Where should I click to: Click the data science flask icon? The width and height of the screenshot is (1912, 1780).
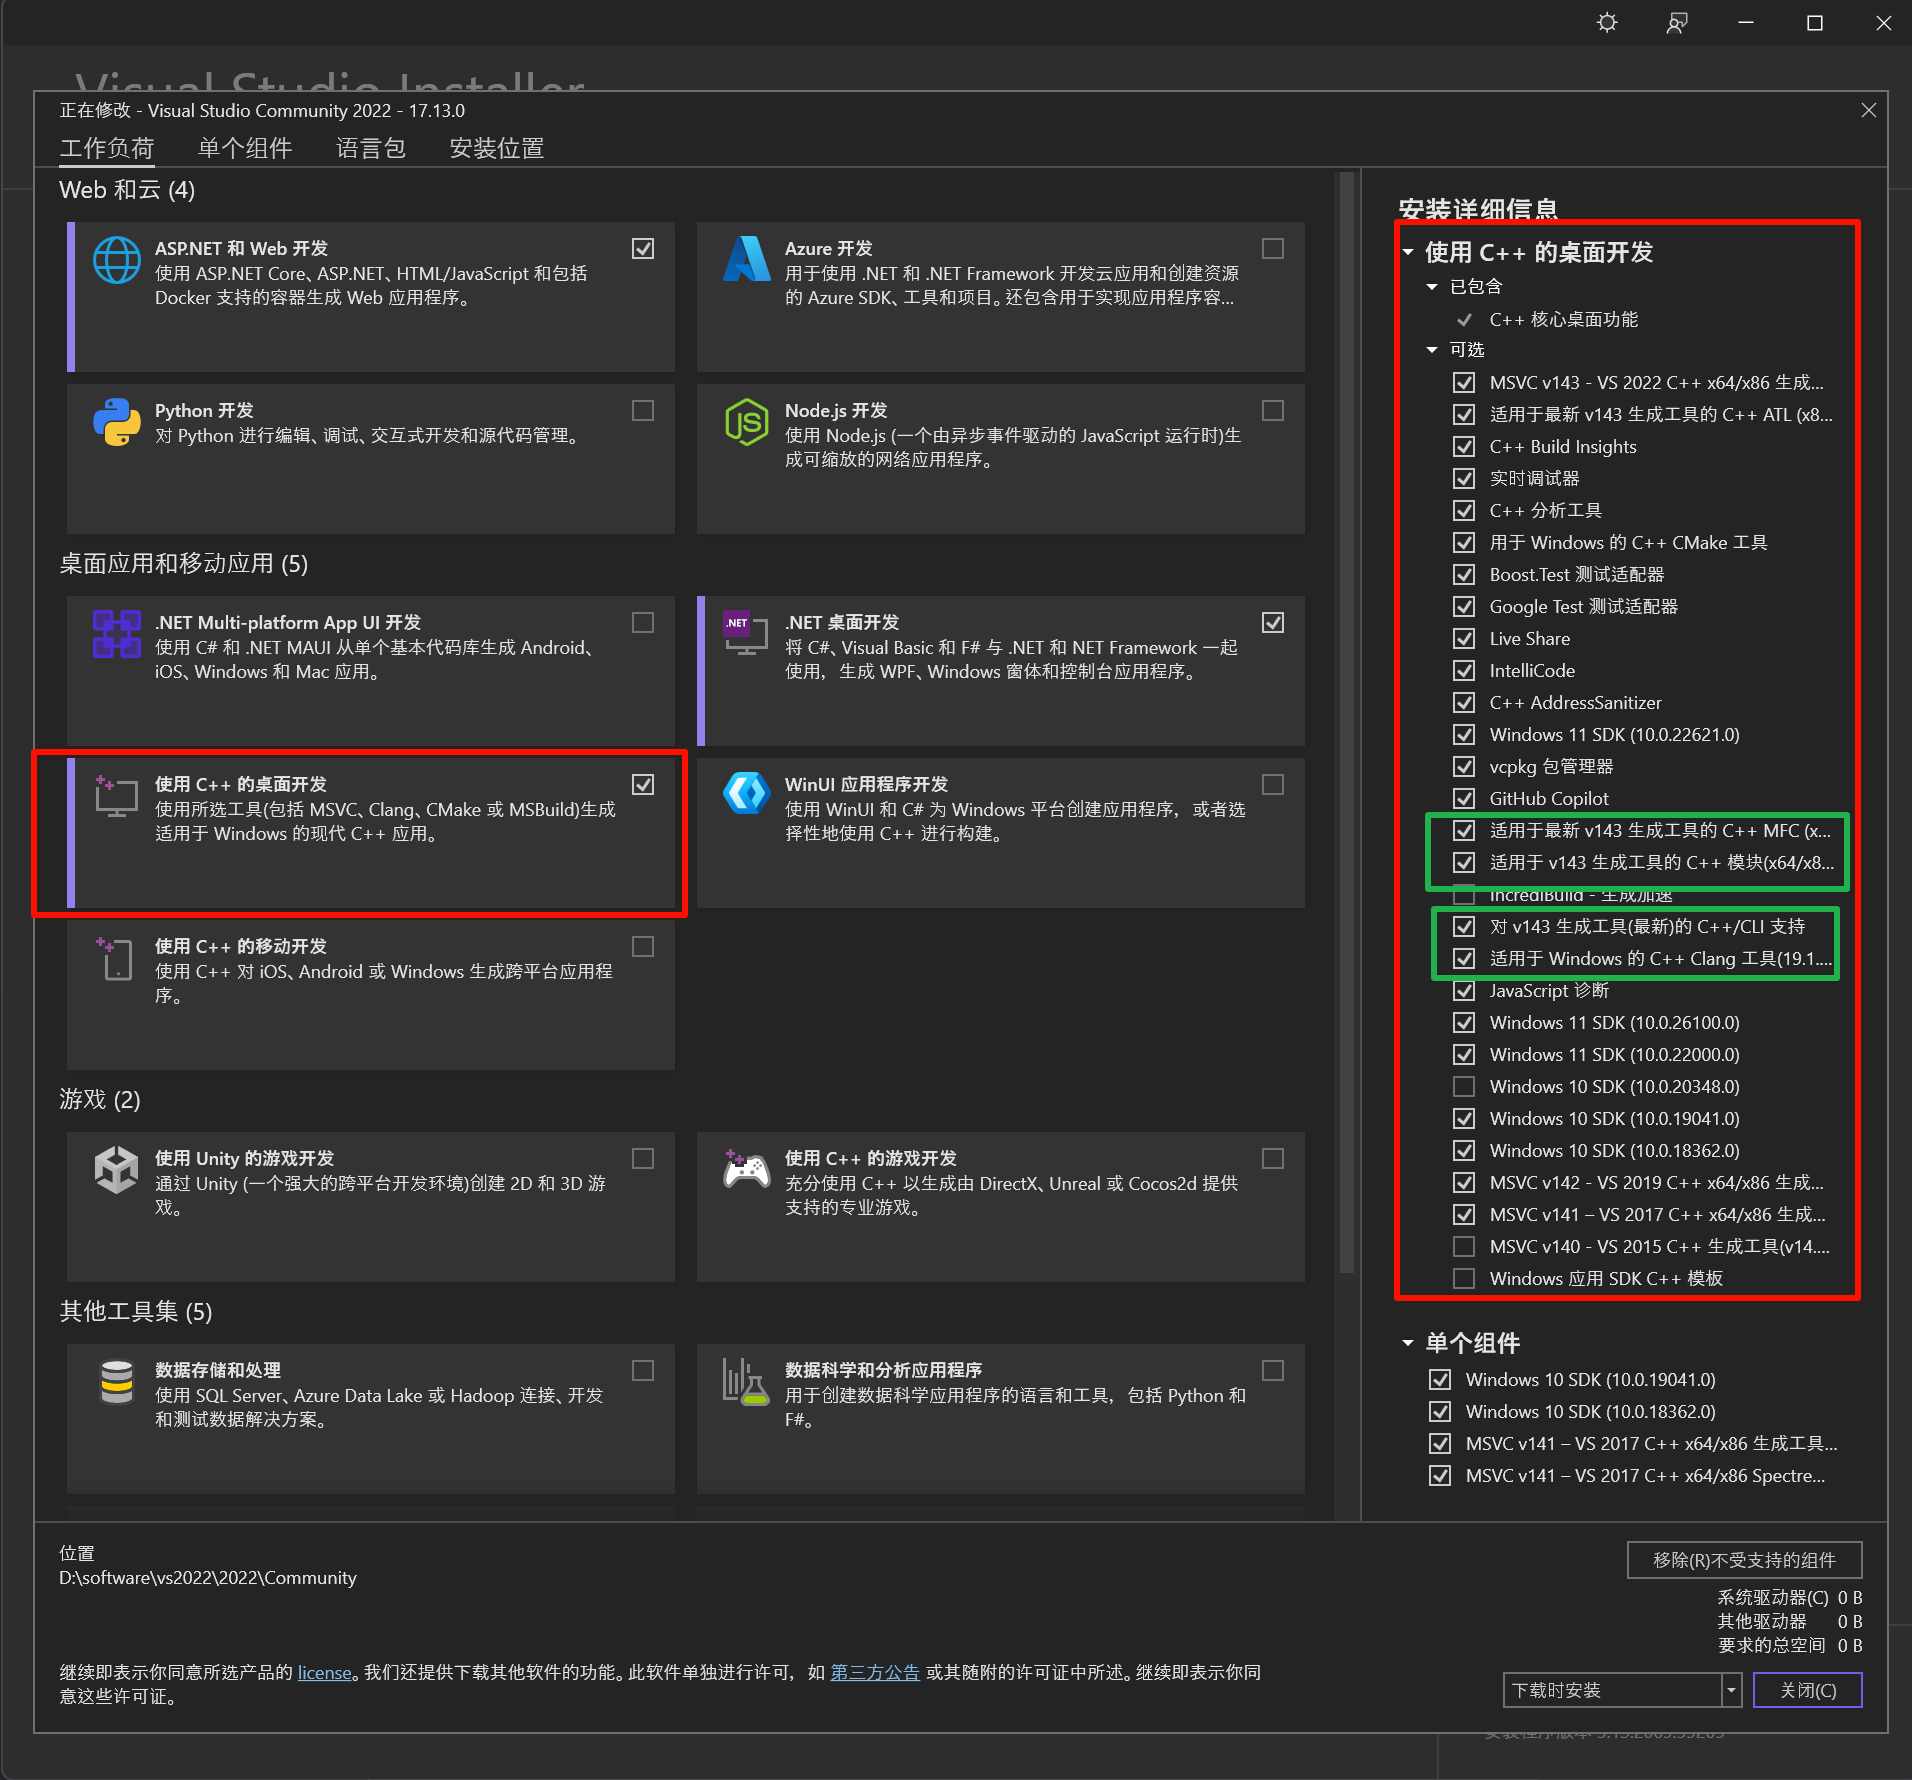coord(747,1382)
